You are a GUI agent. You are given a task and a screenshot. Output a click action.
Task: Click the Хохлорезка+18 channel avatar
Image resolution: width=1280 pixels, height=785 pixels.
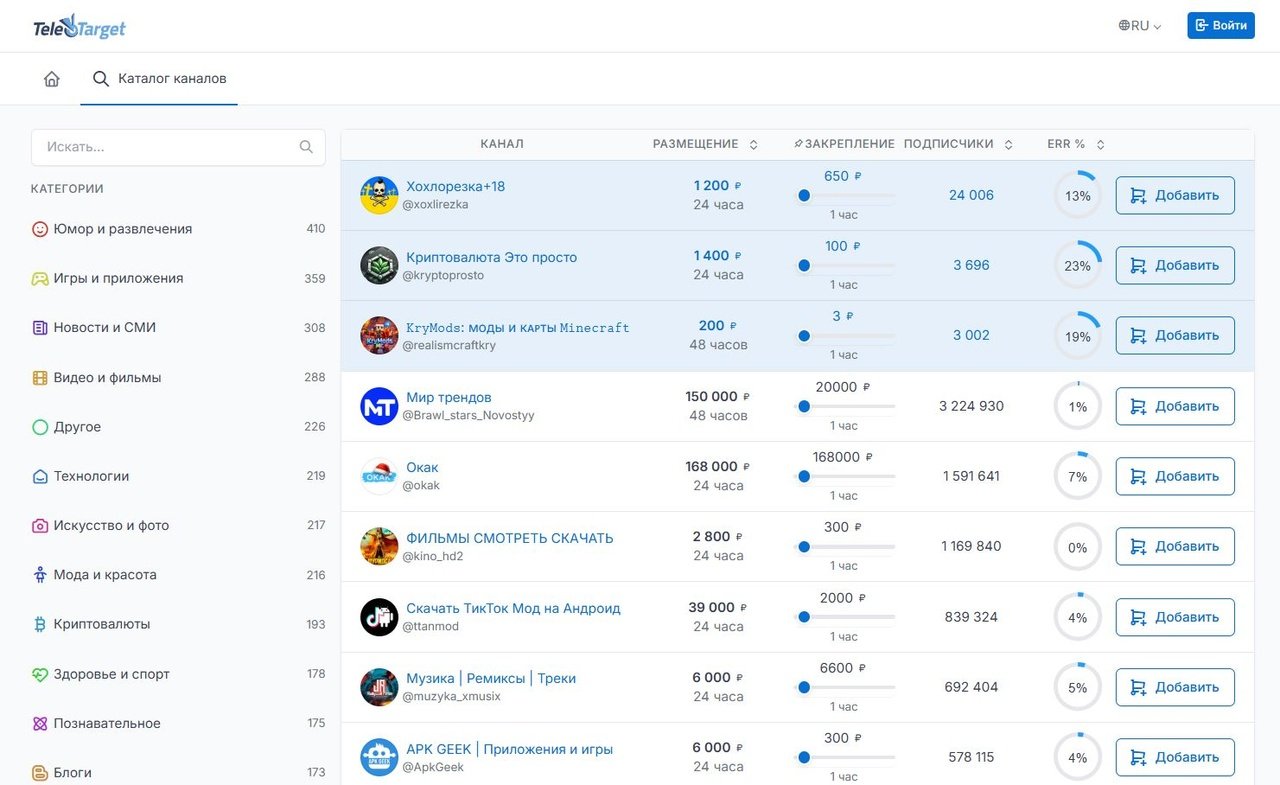point(379,195)
